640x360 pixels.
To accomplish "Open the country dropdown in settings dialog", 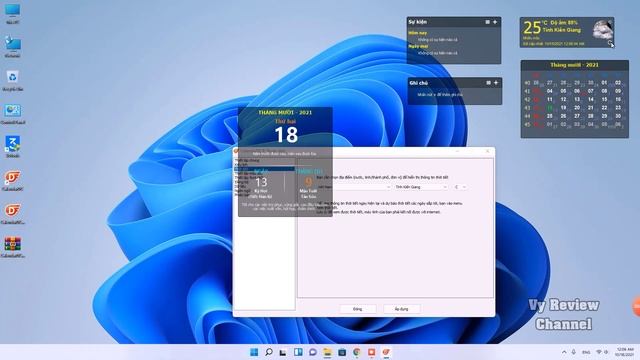I will 354,187.
